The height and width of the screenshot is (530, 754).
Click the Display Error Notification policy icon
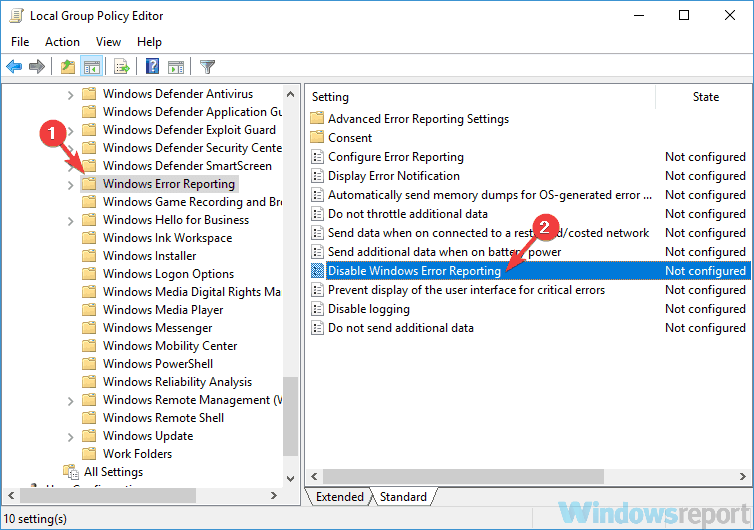[317, 176]
